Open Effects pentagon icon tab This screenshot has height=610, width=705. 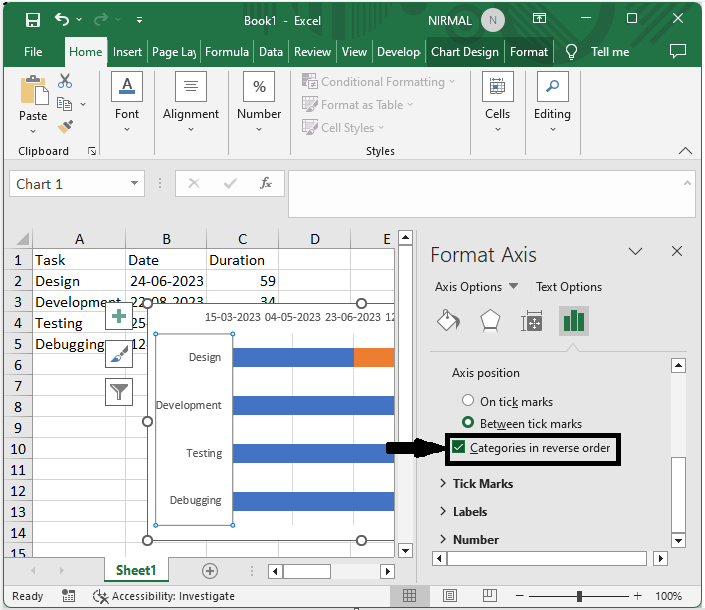(490, 320)
